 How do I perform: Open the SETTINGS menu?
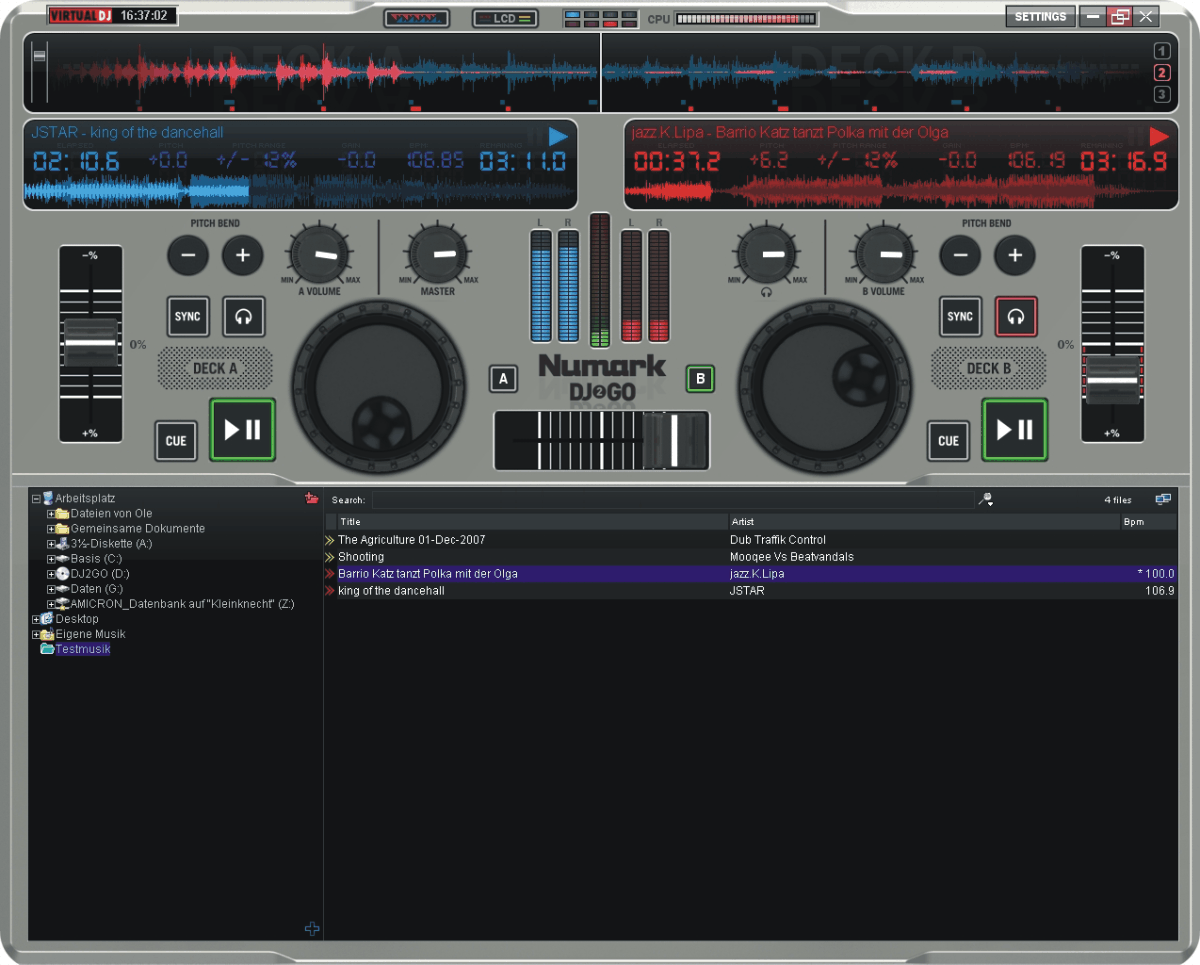[x=1040, y=17]
